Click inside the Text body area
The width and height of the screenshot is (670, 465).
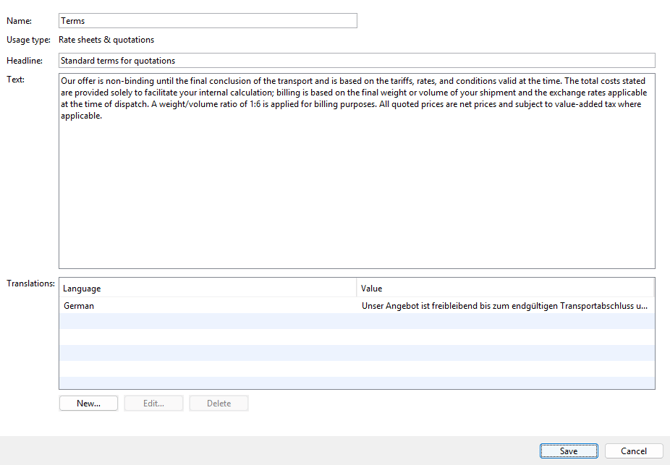click(355, 190)
